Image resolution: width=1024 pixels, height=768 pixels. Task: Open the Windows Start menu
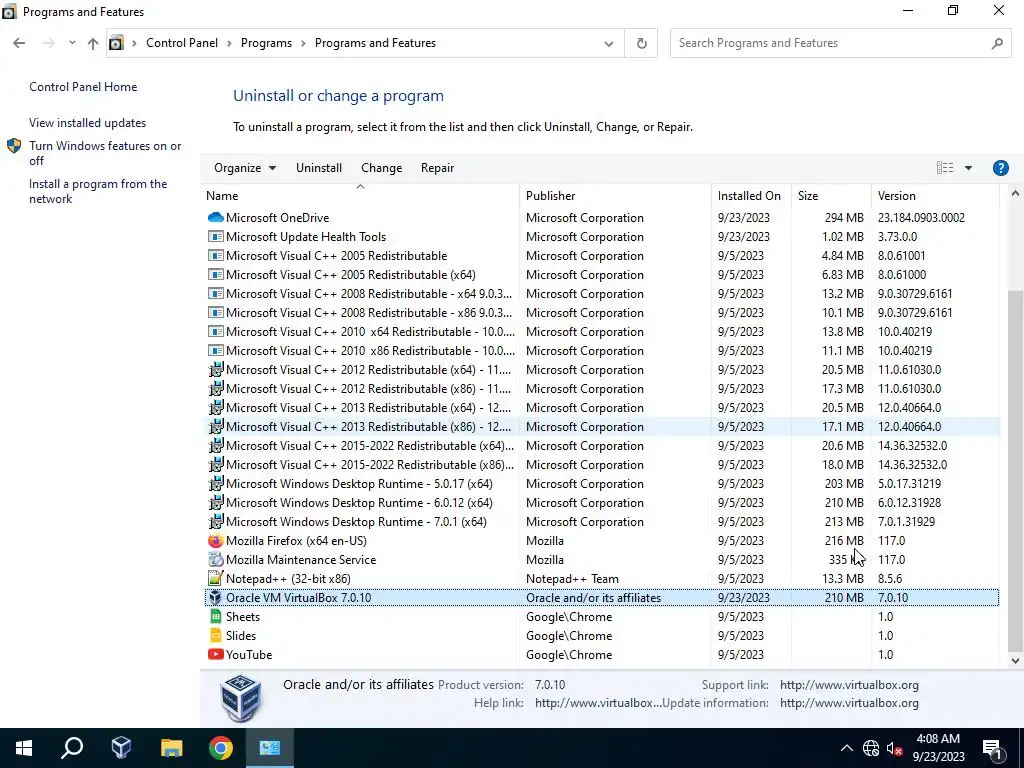click(24, 748)
